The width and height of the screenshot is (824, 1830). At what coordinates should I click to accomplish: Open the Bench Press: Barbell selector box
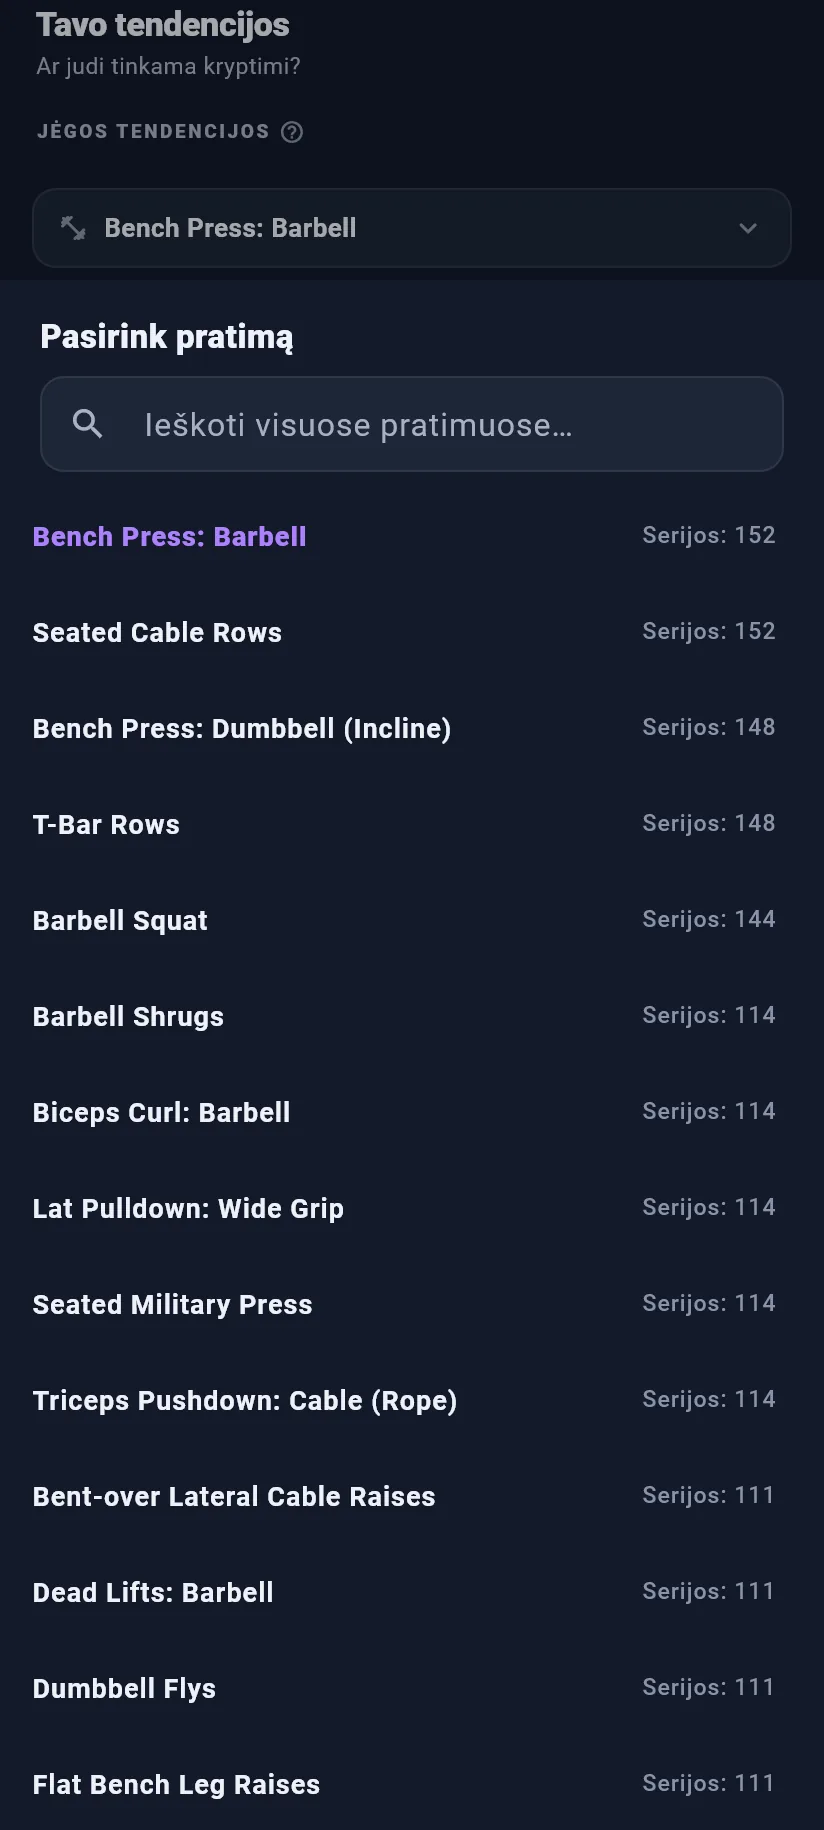coord(412,228)
